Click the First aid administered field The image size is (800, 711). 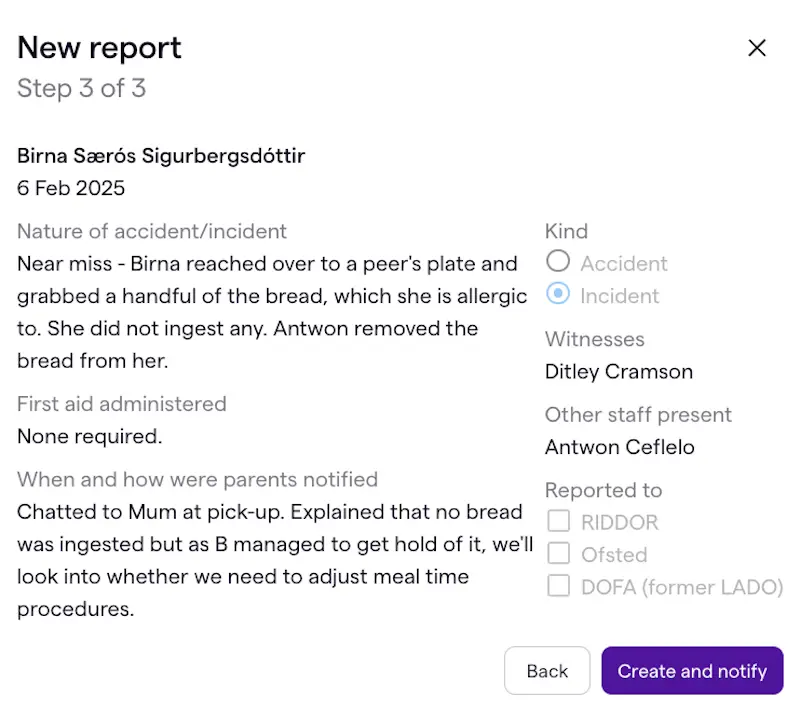(x=121, y=404)
